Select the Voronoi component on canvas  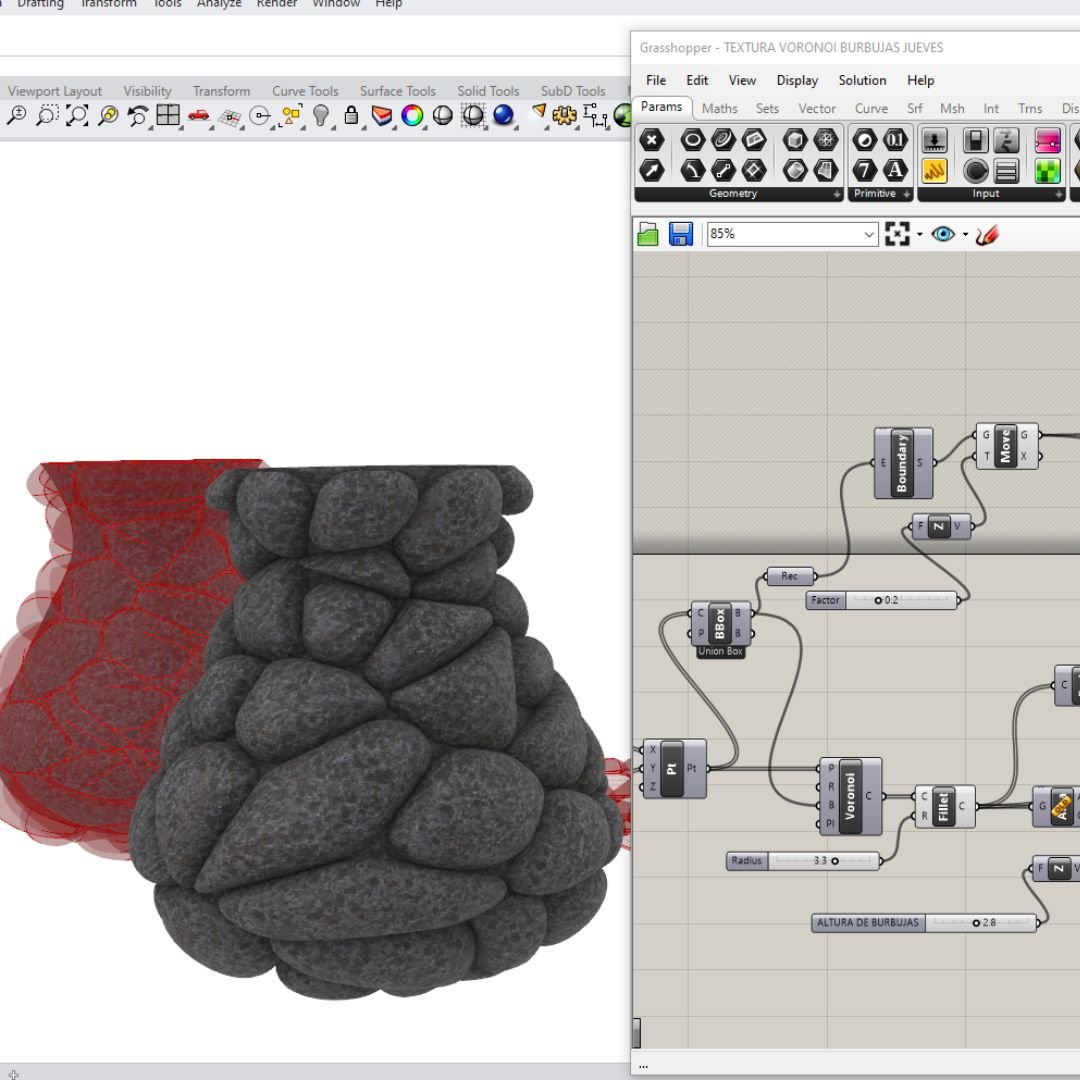click(x=851, y=796)
